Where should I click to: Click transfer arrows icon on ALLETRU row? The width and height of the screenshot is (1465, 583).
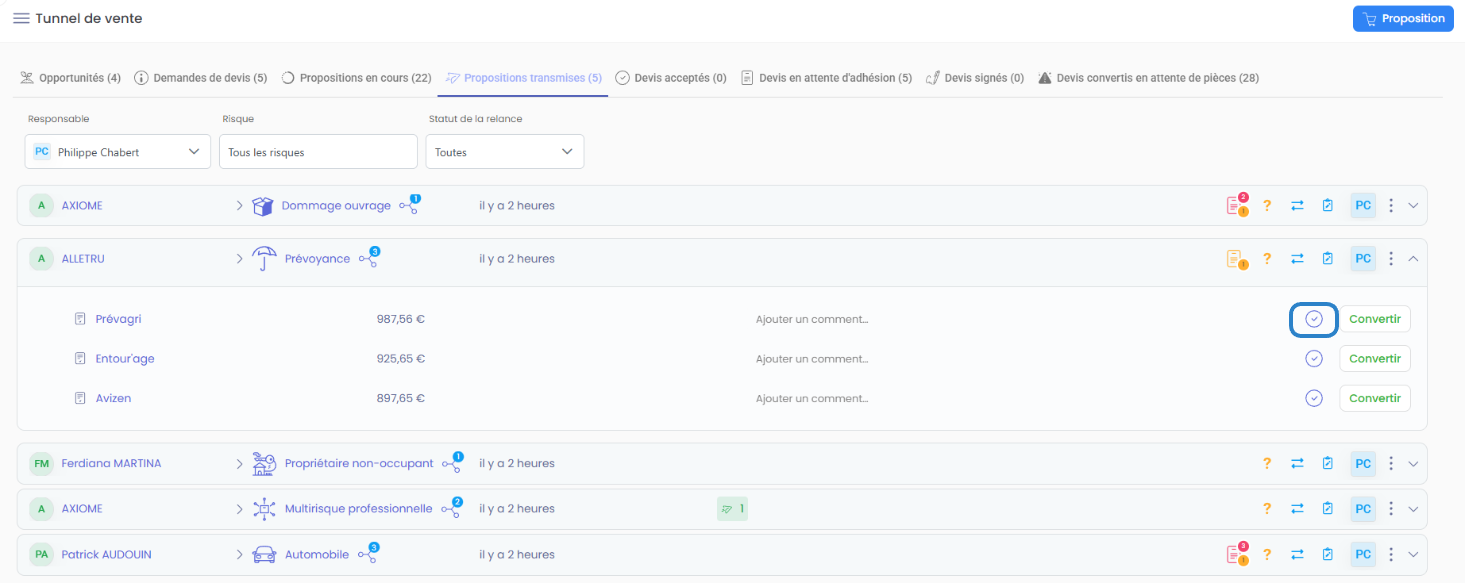pos(1297,259)
